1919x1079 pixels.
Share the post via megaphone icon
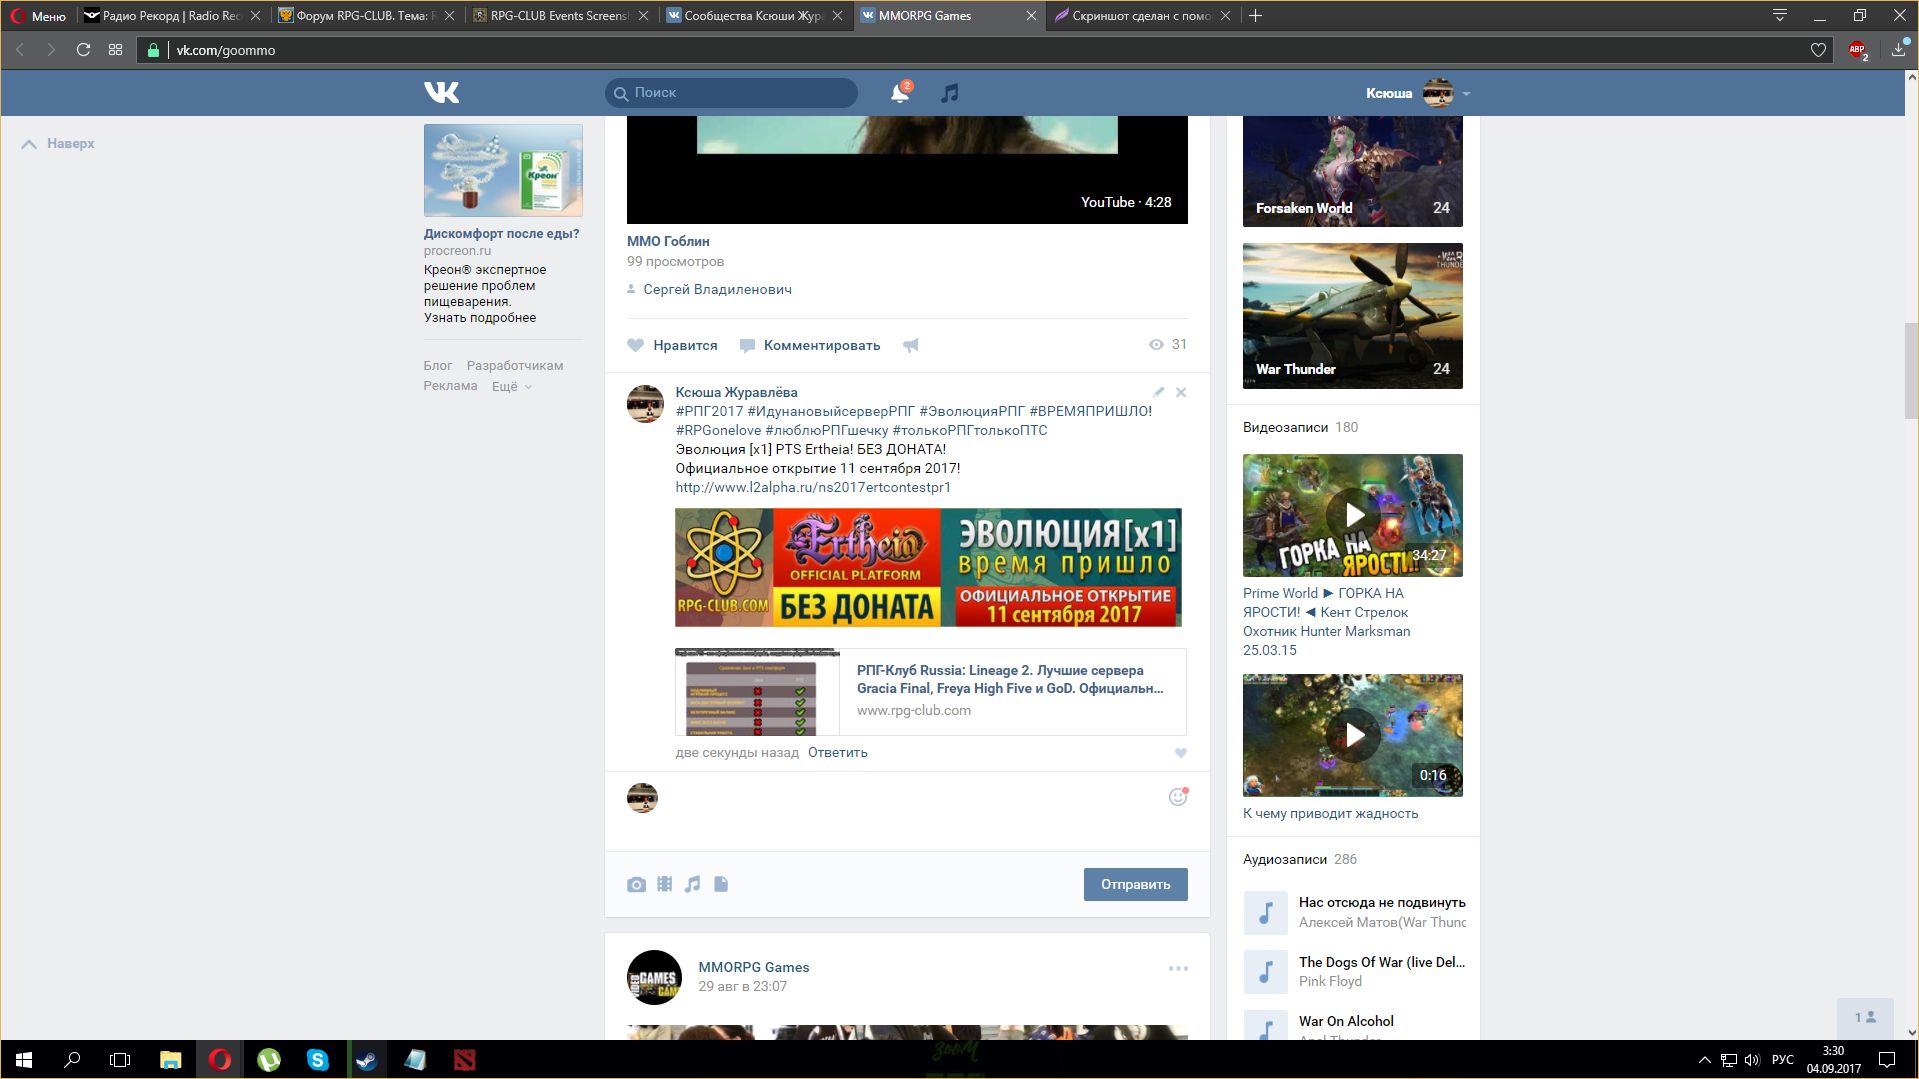click(911, 345)
